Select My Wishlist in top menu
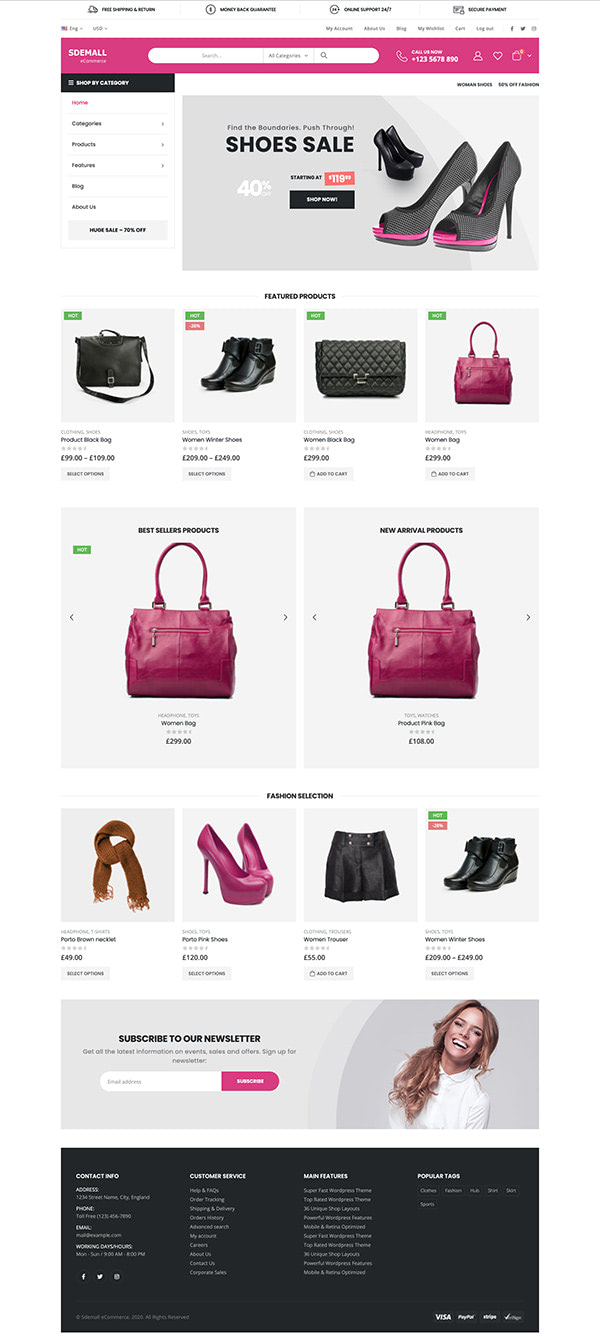This screenshot has height=1342, width=600. click(x=431, y=29)
